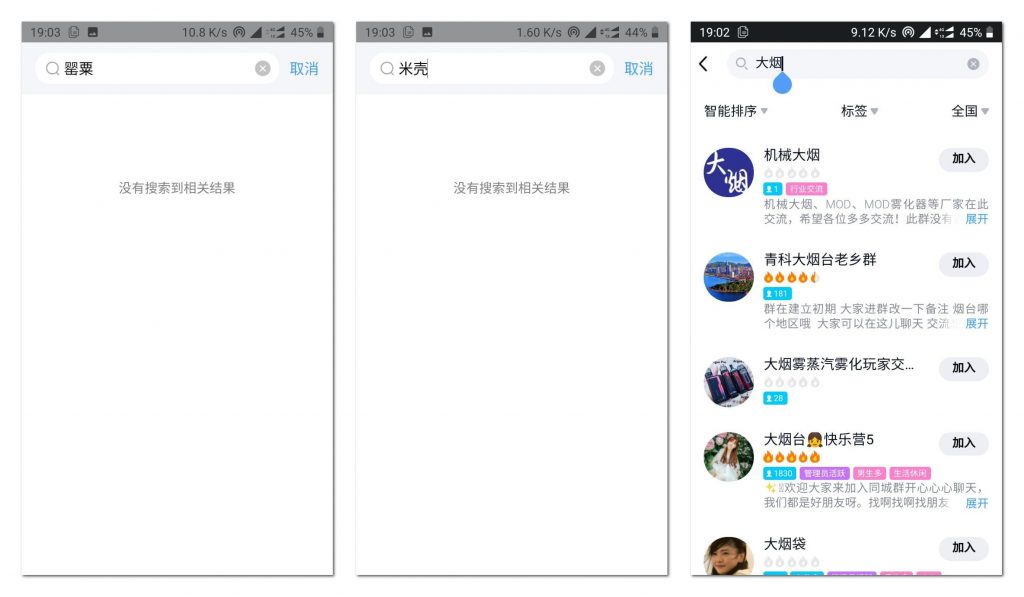Select the 生活休闲 tag

910,473
